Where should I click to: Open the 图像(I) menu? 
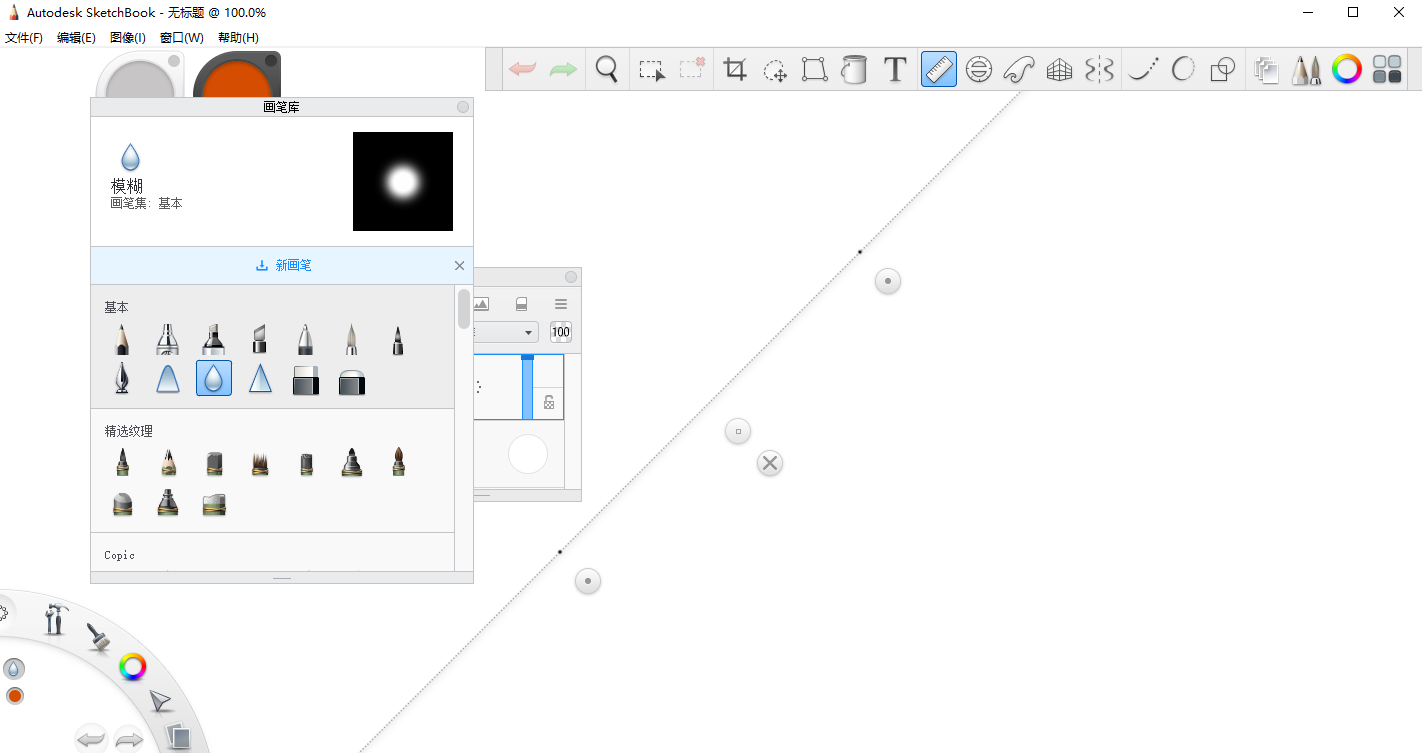[x=127, y=38]
